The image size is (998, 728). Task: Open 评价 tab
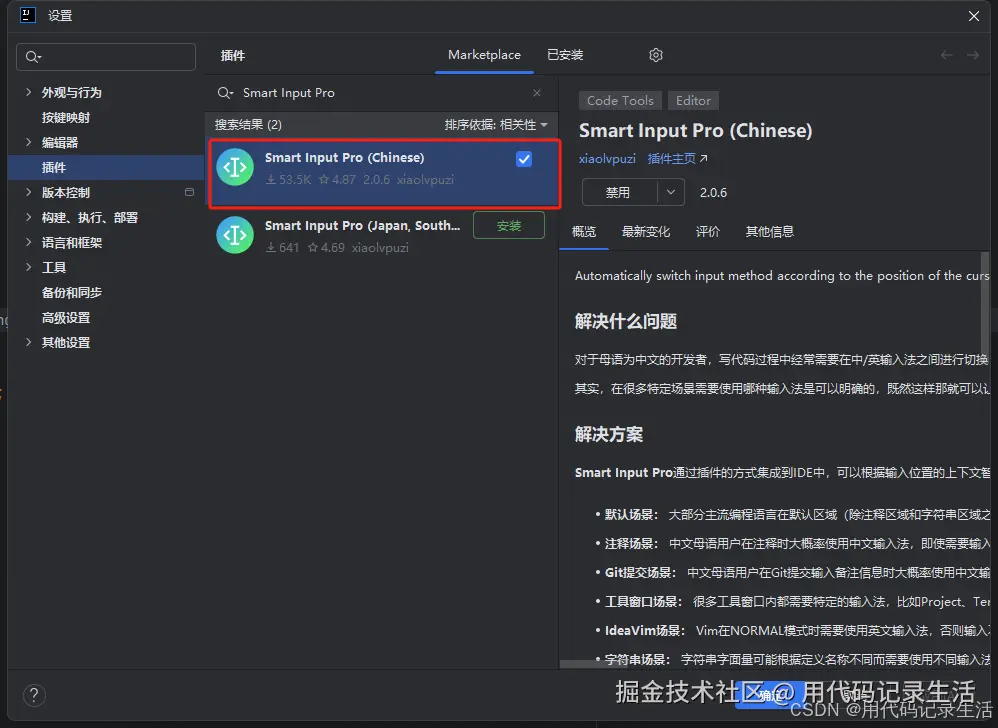(x=708, y=232)
